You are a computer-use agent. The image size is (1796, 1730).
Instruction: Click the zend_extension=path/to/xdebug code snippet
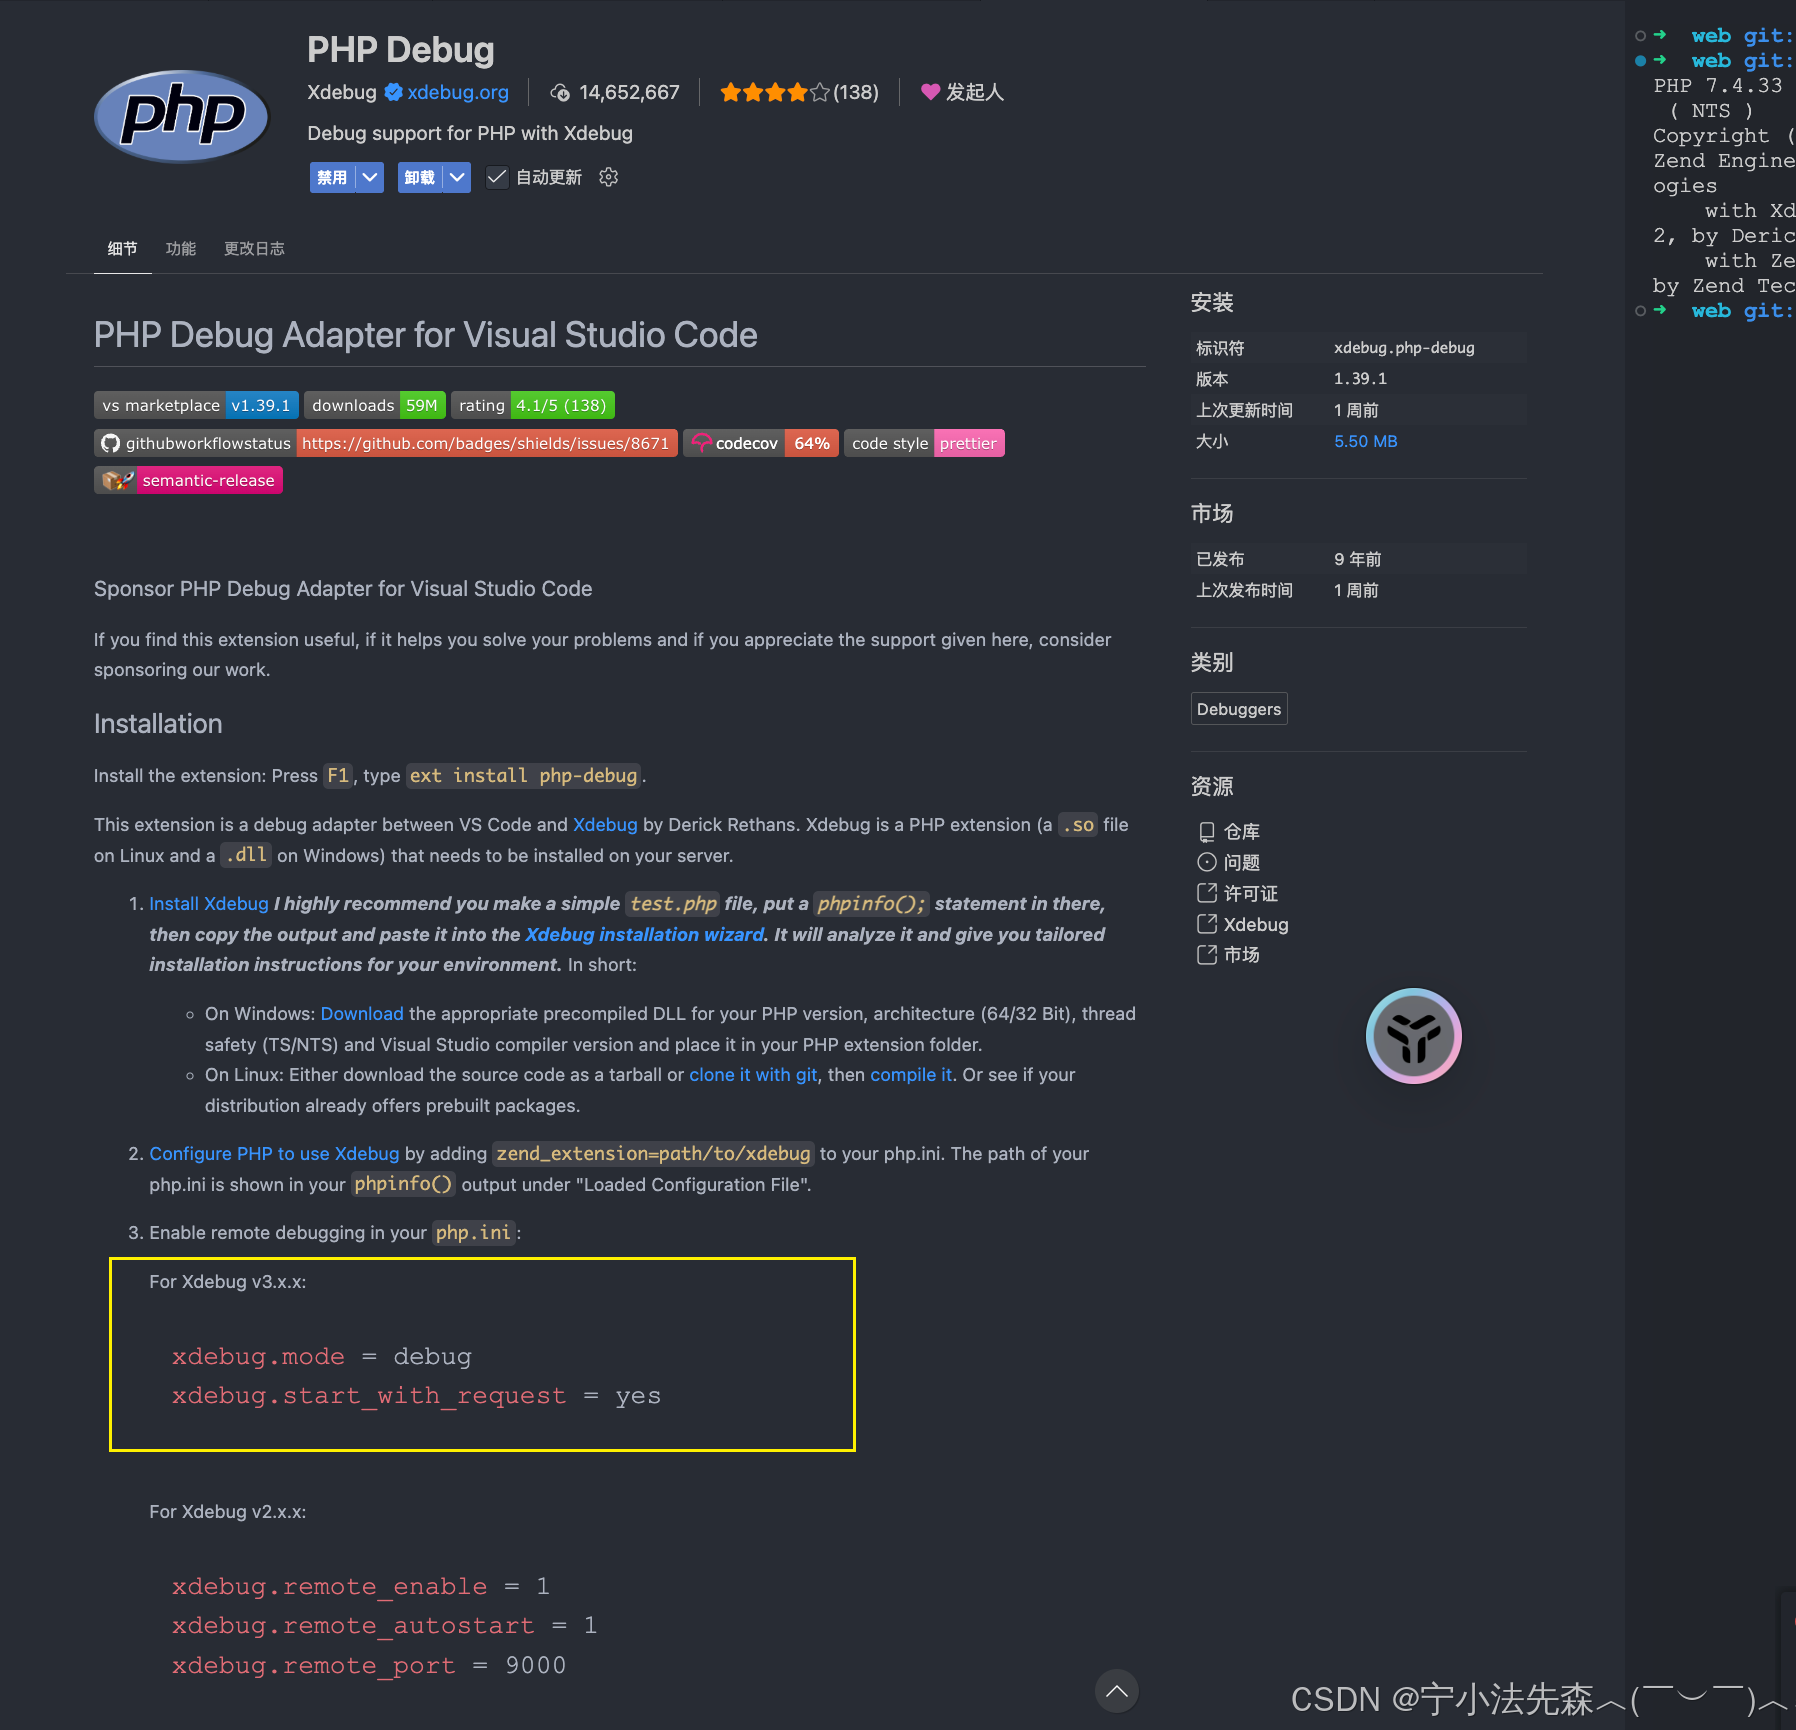tap(653, 1153)
